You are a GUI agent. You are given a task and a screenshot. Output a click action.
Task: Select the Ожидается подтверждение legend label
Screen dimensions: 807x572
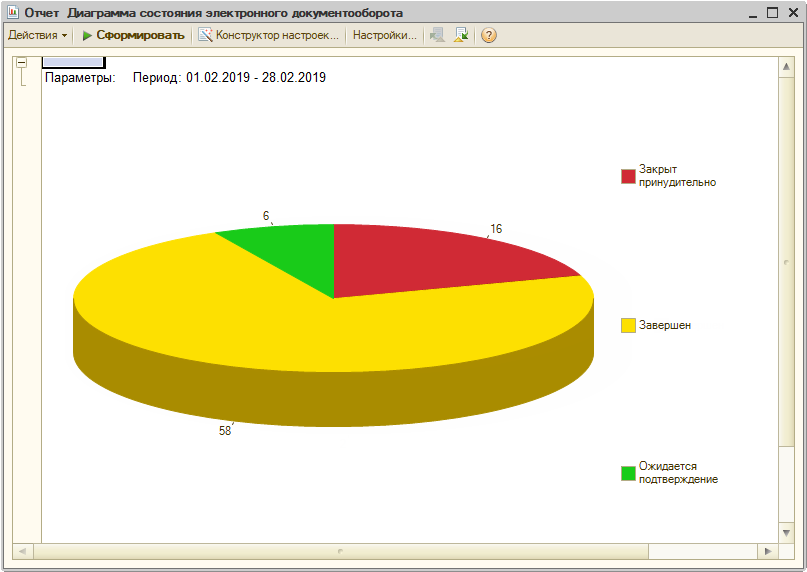678,473
